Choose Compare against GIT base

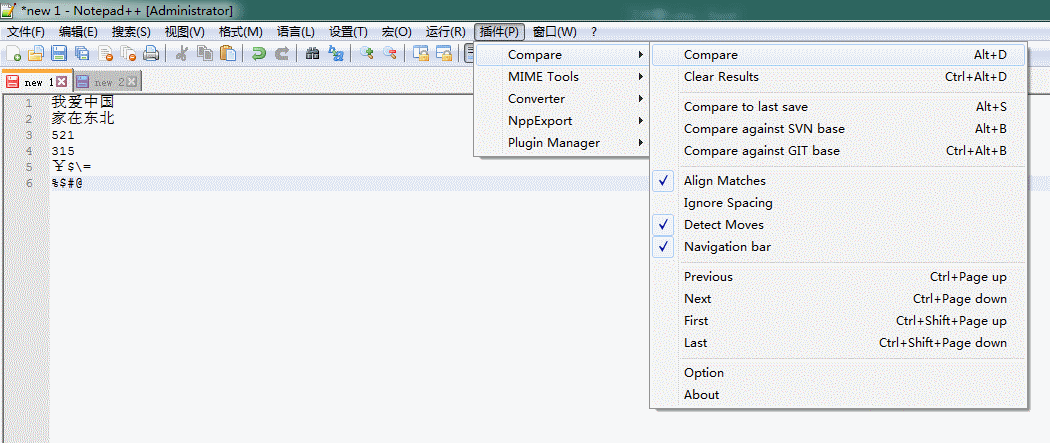[x=838, y=151]
